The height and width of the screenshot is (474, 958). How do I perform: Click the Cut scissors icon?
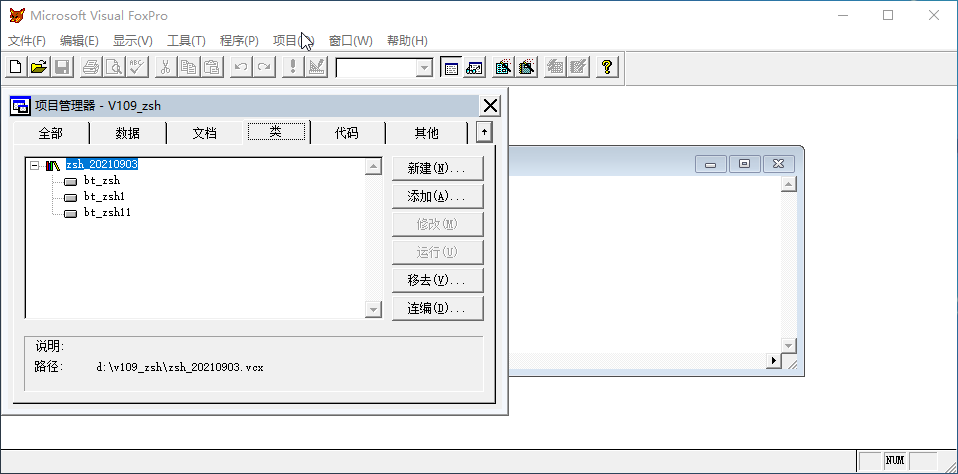pyautogui.click(x=166, y=67)
